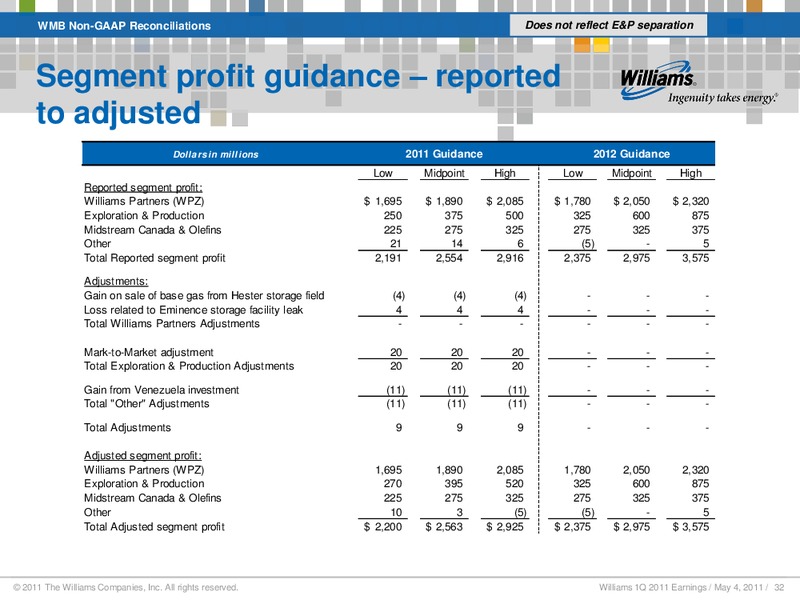This screenshot has height=600, width=800.
Task: Select the '$ 1,780' reported WPZ 2012 low value
Action: [x=572, y=202]
